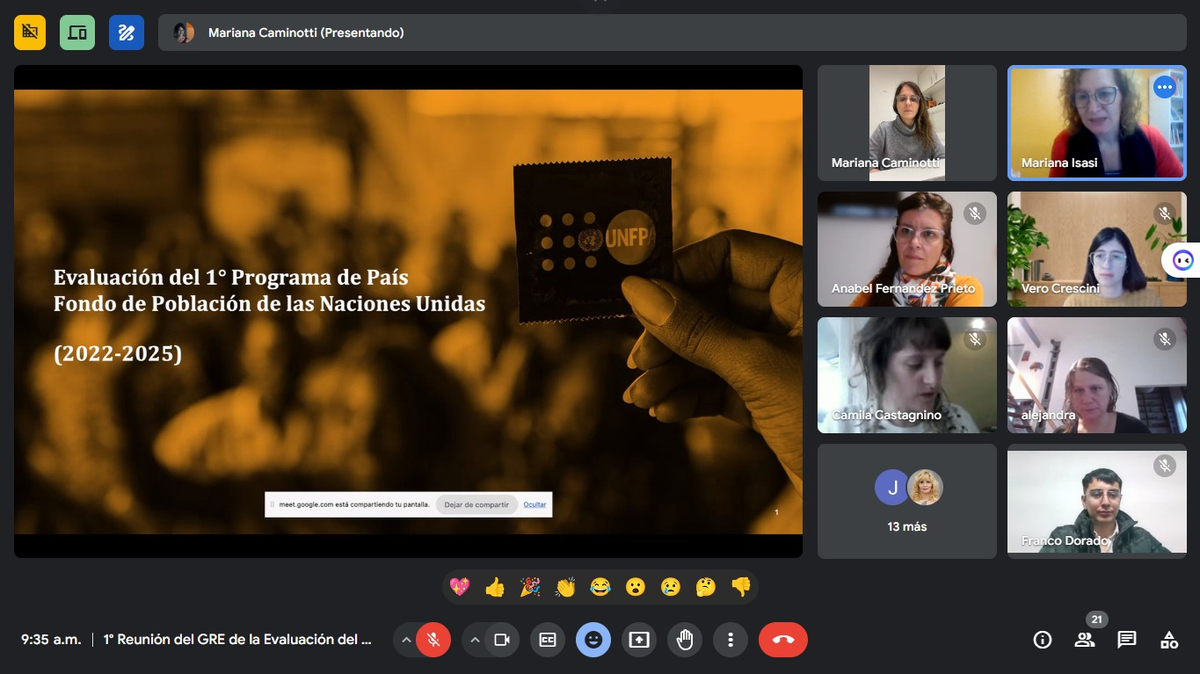Click alejandra tile muted mic icon
Image resolution: width=1200 pixels, height=674 pixels.
coord(1164,339)
